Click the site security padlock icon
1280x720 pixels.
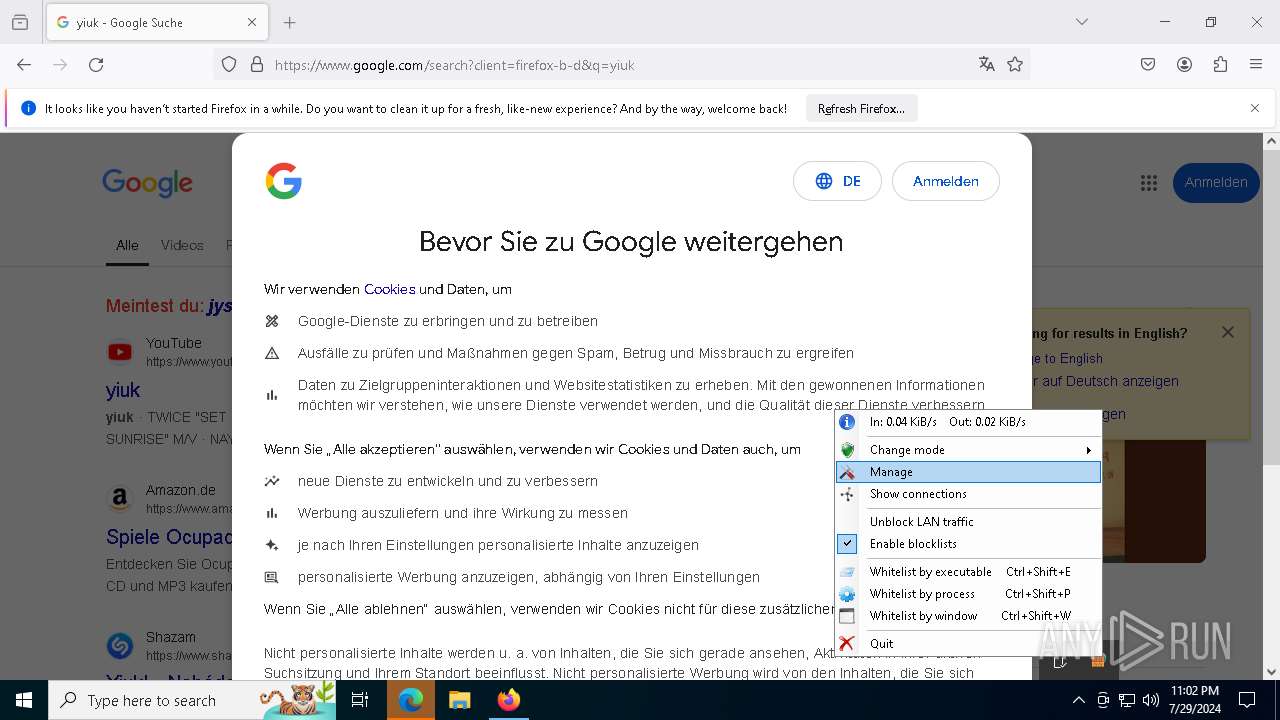(x=257, y=64)
